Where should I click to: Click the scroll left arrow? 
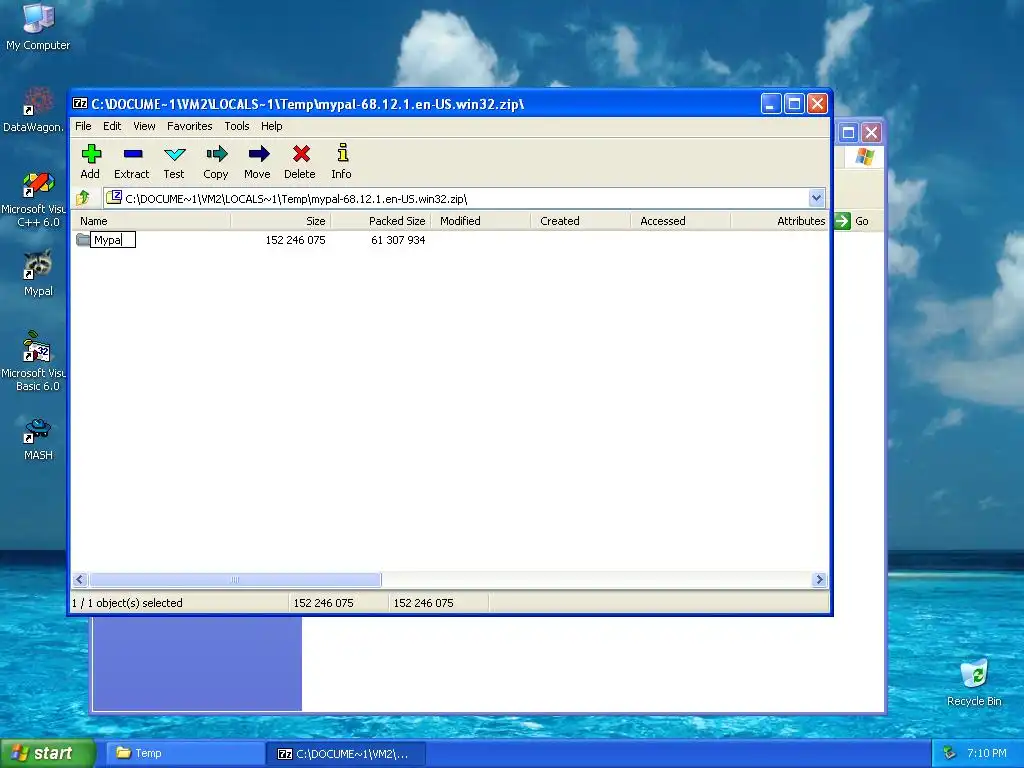(x=80, y=580)
